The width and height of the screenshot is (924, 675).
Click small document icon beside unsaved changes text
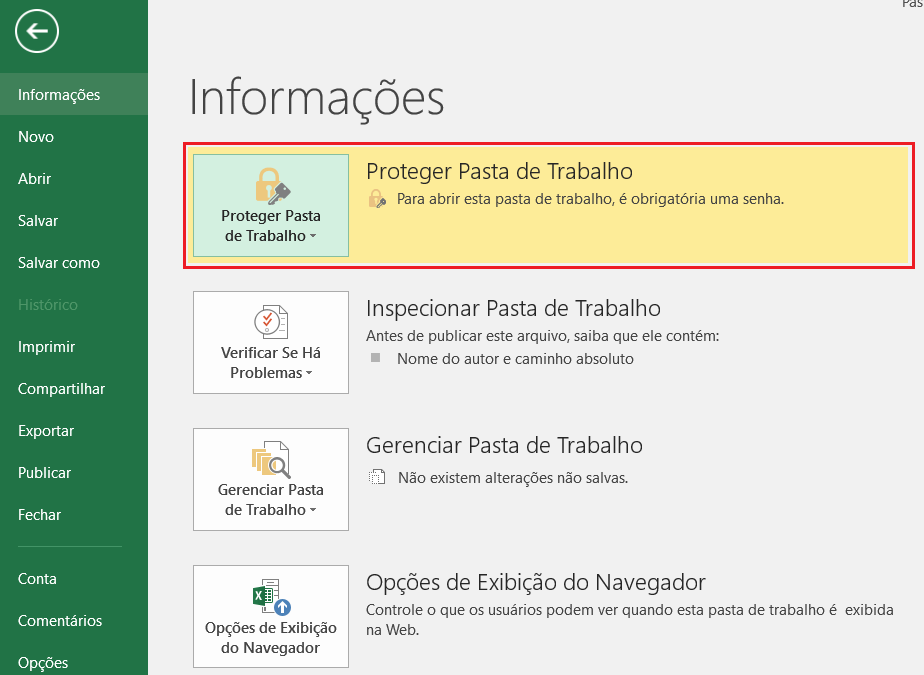(x=377, y=477)
